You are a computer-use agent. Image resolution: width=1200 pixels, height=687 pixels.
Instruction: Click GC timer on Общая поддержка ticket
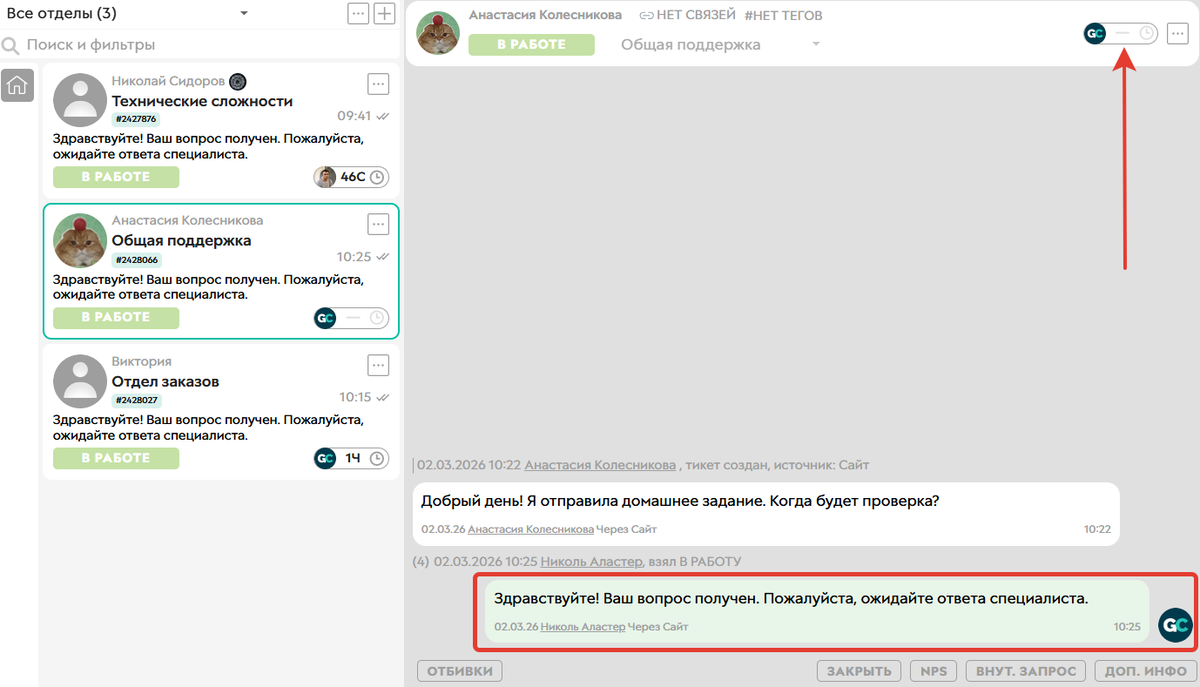click(x=351, y=318)
